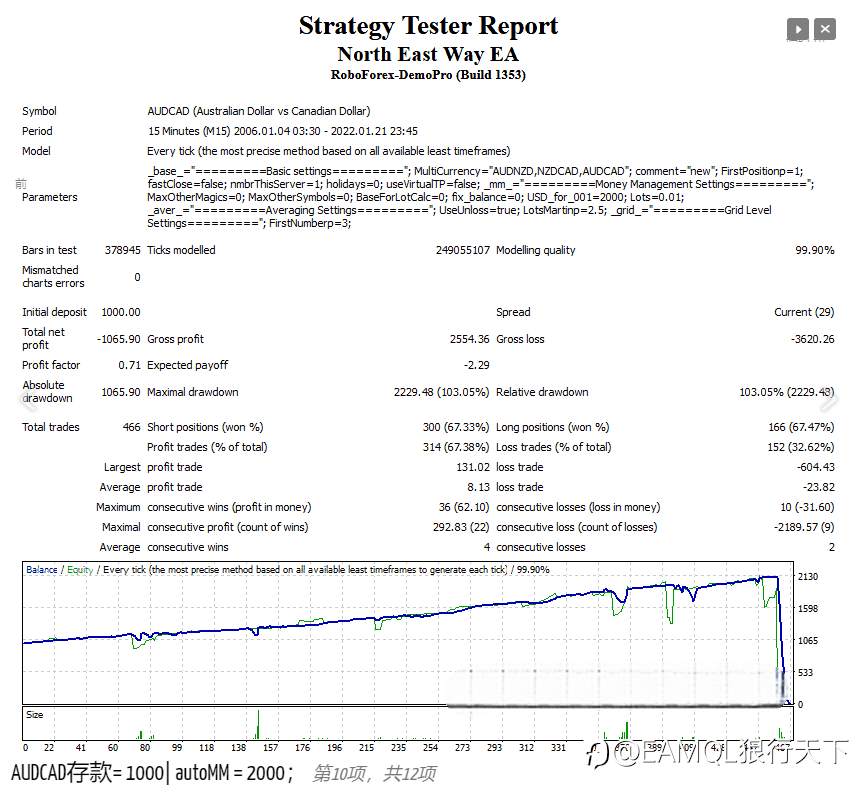Screen dimensions: 858x800
Task: Click the 'Modelling quality' label
Action: tap(536, 250)
